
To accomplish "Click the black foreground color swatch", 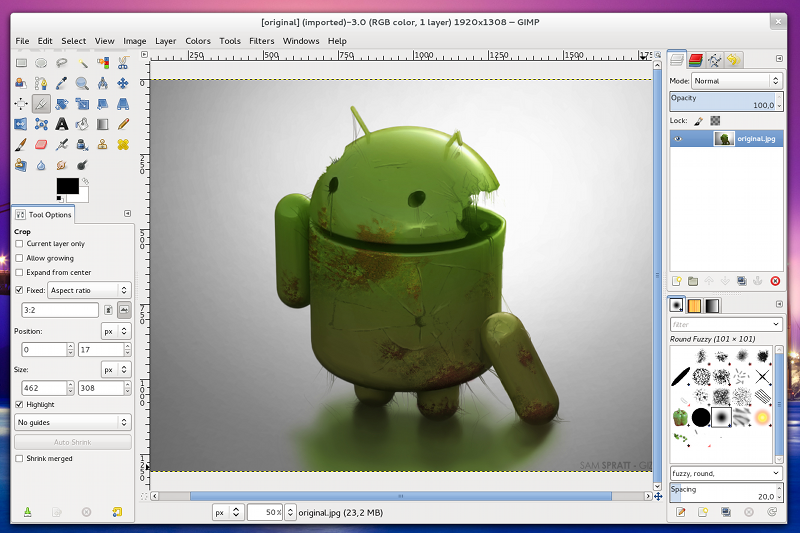I will pos(67,186).
